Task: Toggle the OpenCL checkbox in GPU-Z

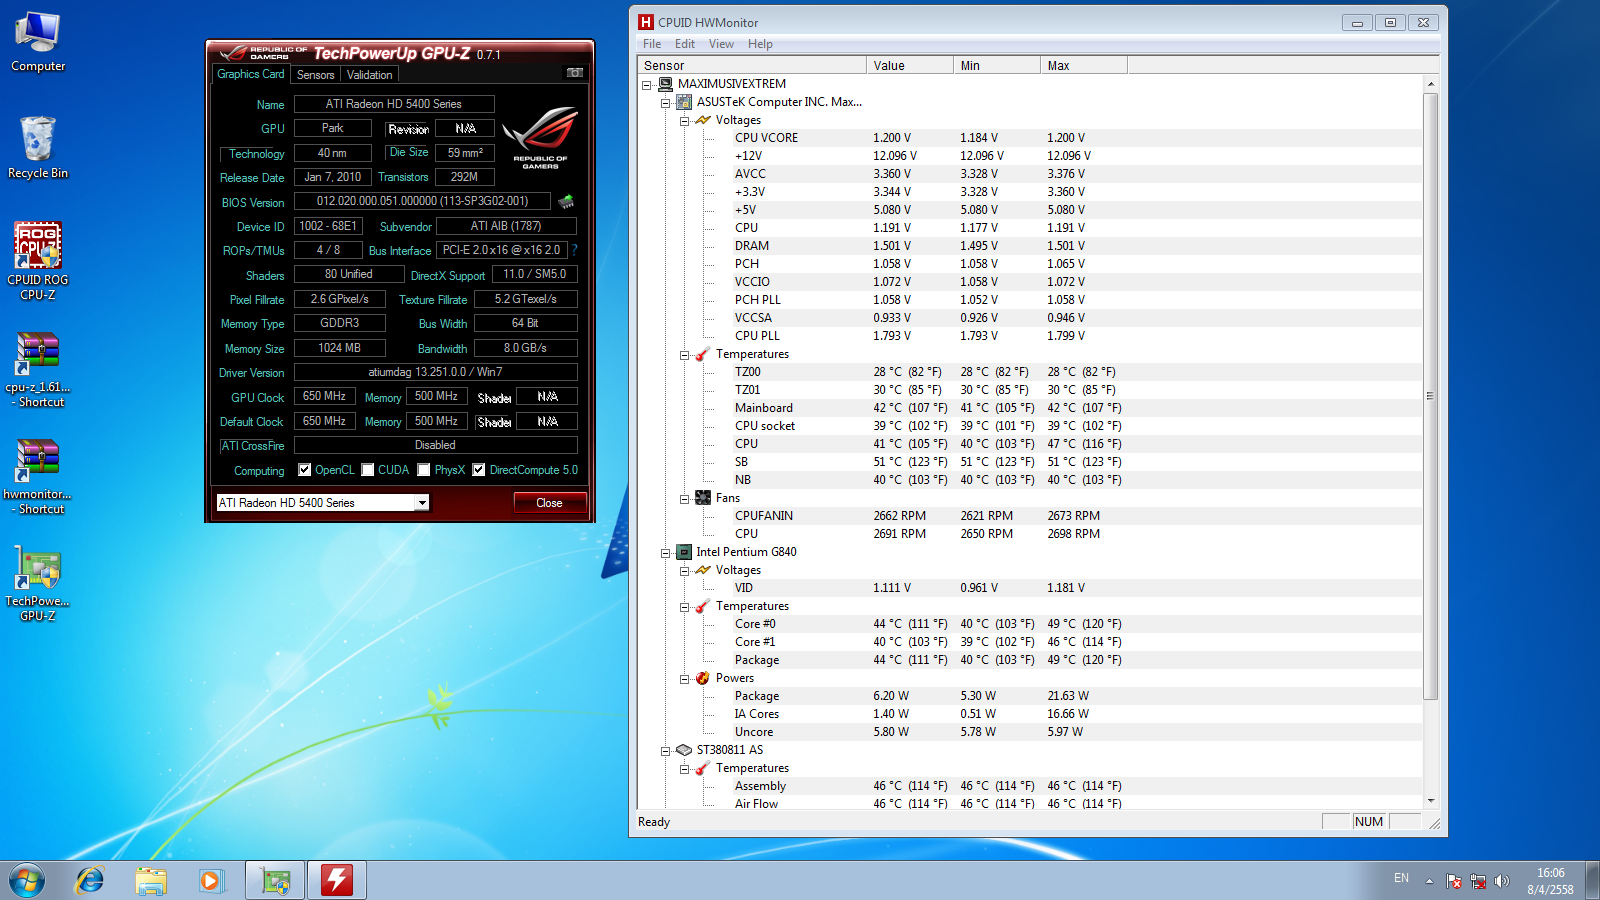Action: pyautogui.click(x=305, y=470)
